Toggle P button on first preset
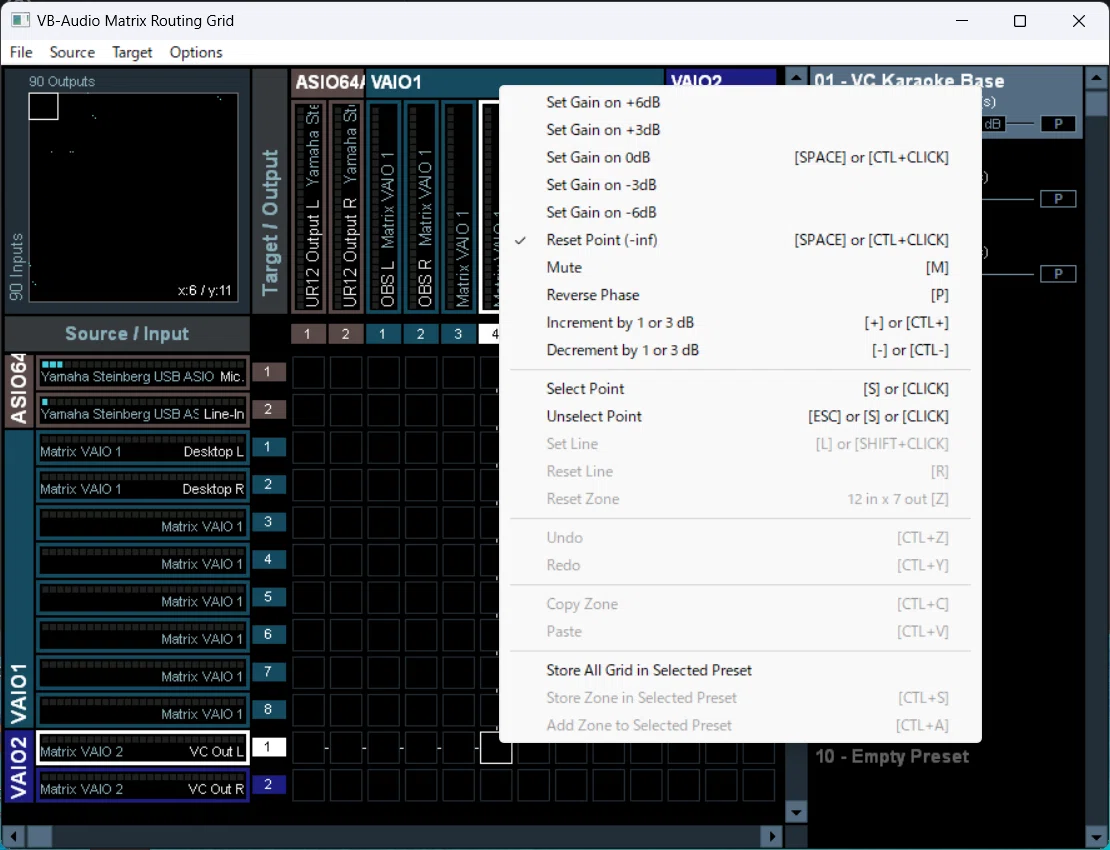 (x=1058, y=125)
